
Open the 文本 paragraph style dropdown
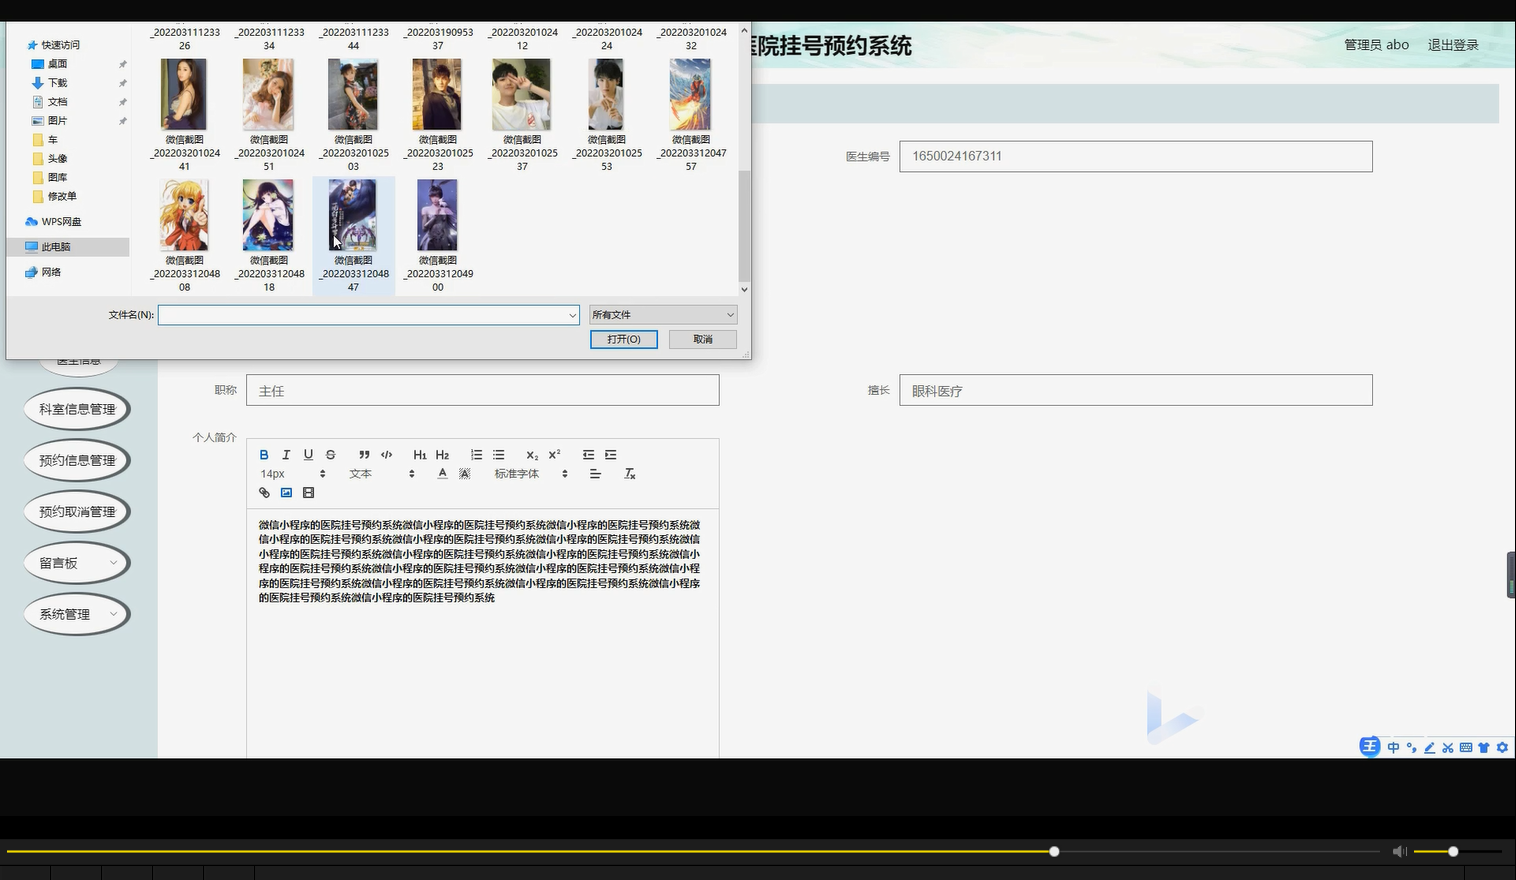pos(381,474)
